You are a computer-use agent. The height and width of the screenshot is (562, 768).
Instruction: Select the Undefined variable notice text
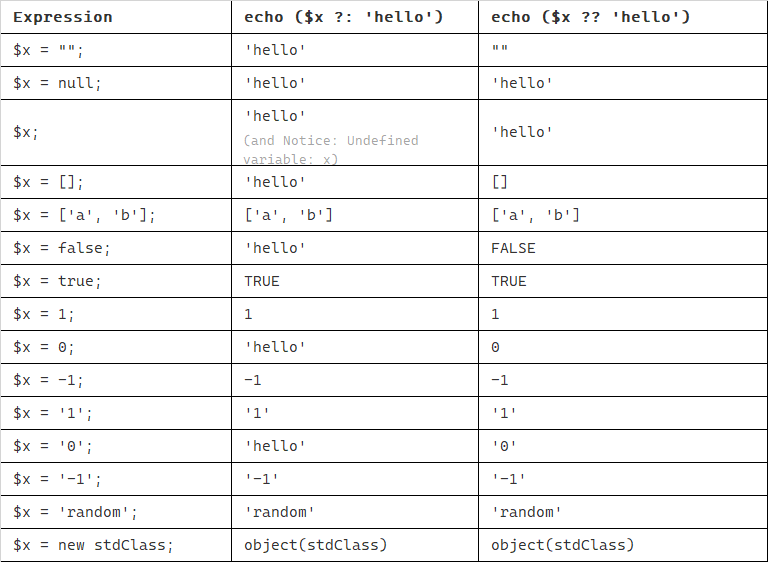[x=331, y=150]
